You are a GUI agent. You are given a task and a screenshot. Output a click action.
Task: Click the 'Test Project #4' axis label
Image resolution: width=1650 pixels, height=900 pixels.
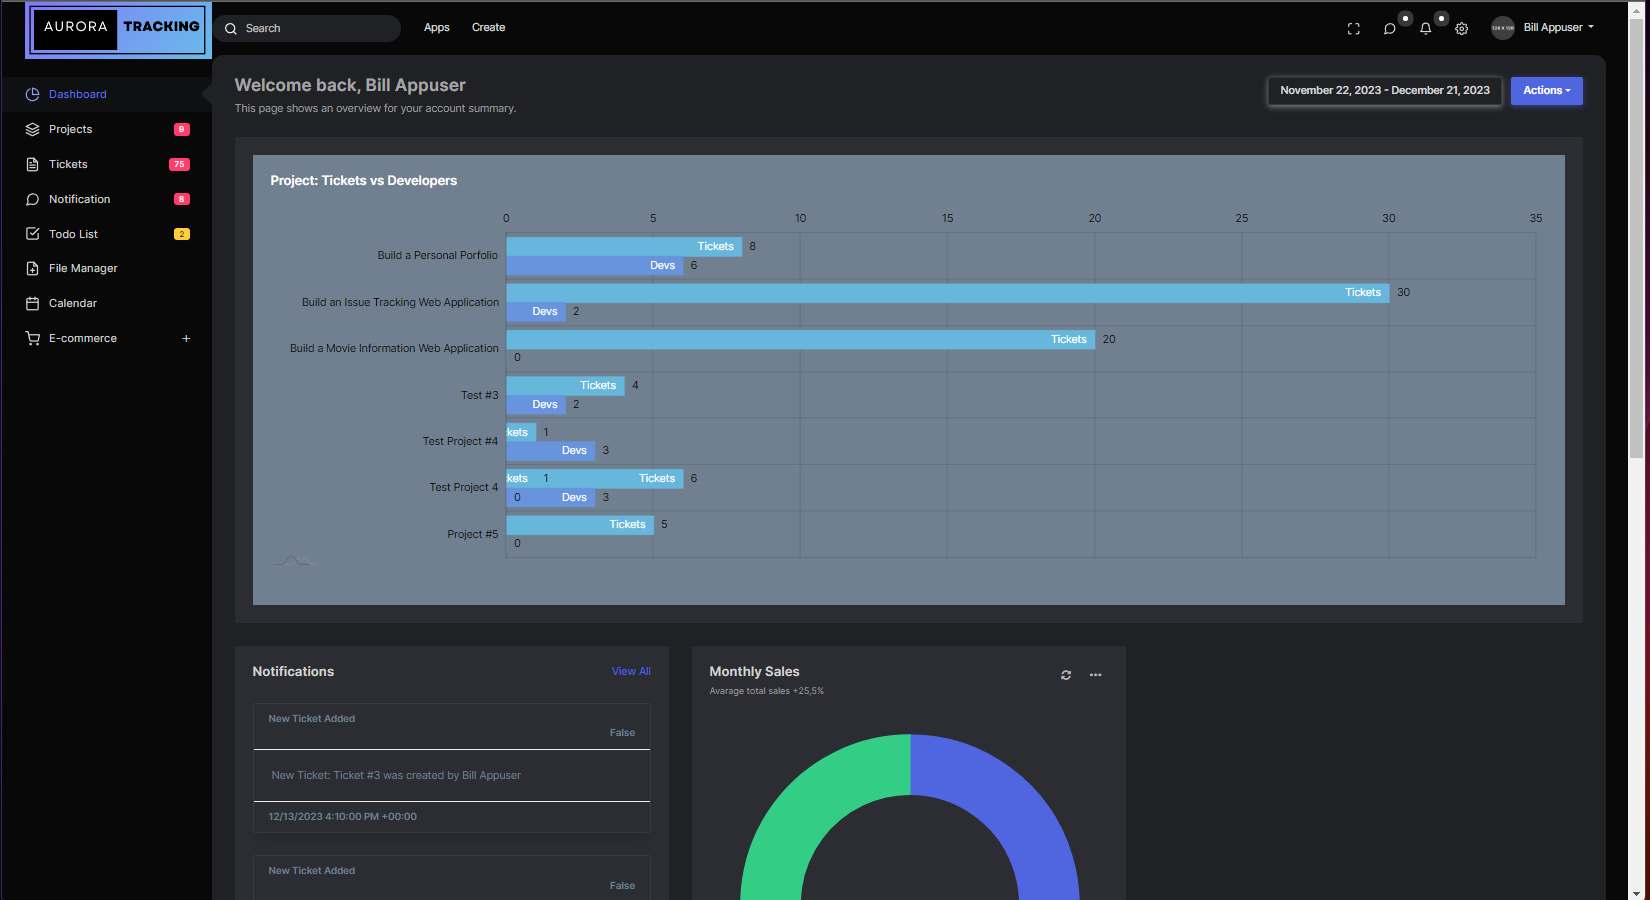(460, 441)
